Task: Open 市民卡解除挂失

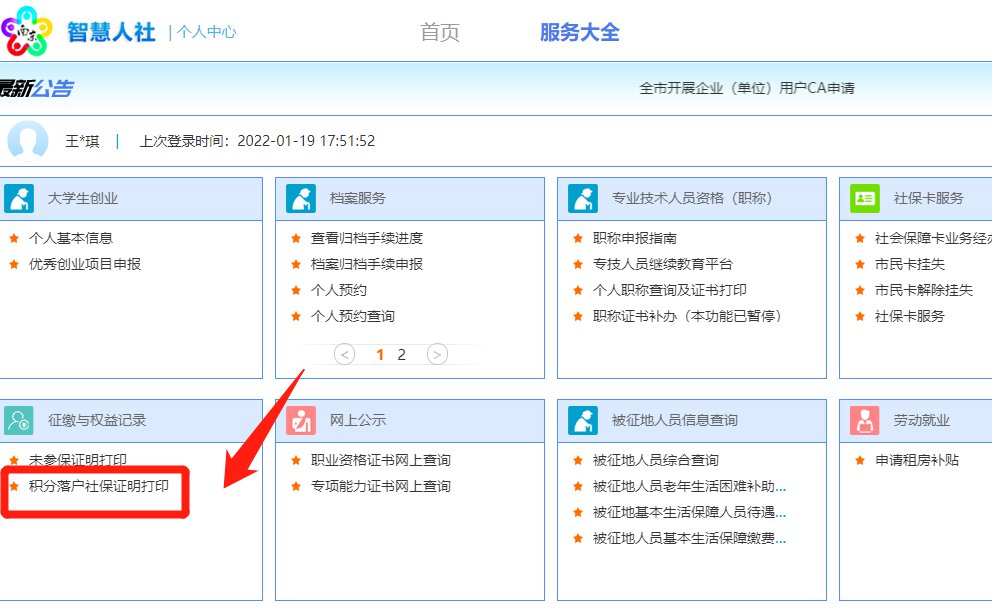Action: tap(924, 290)
